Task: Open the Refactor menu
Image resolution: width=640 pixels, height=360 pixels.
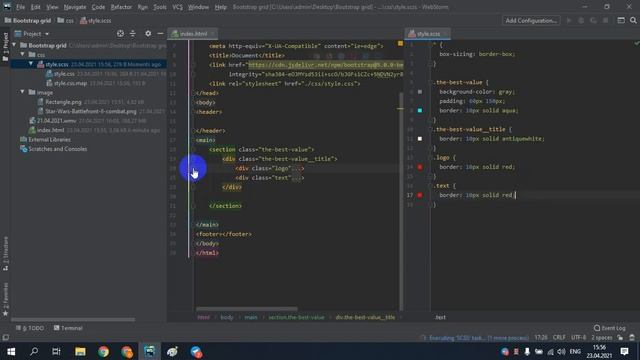Action: pyautogui.click(x=121, y=7)
